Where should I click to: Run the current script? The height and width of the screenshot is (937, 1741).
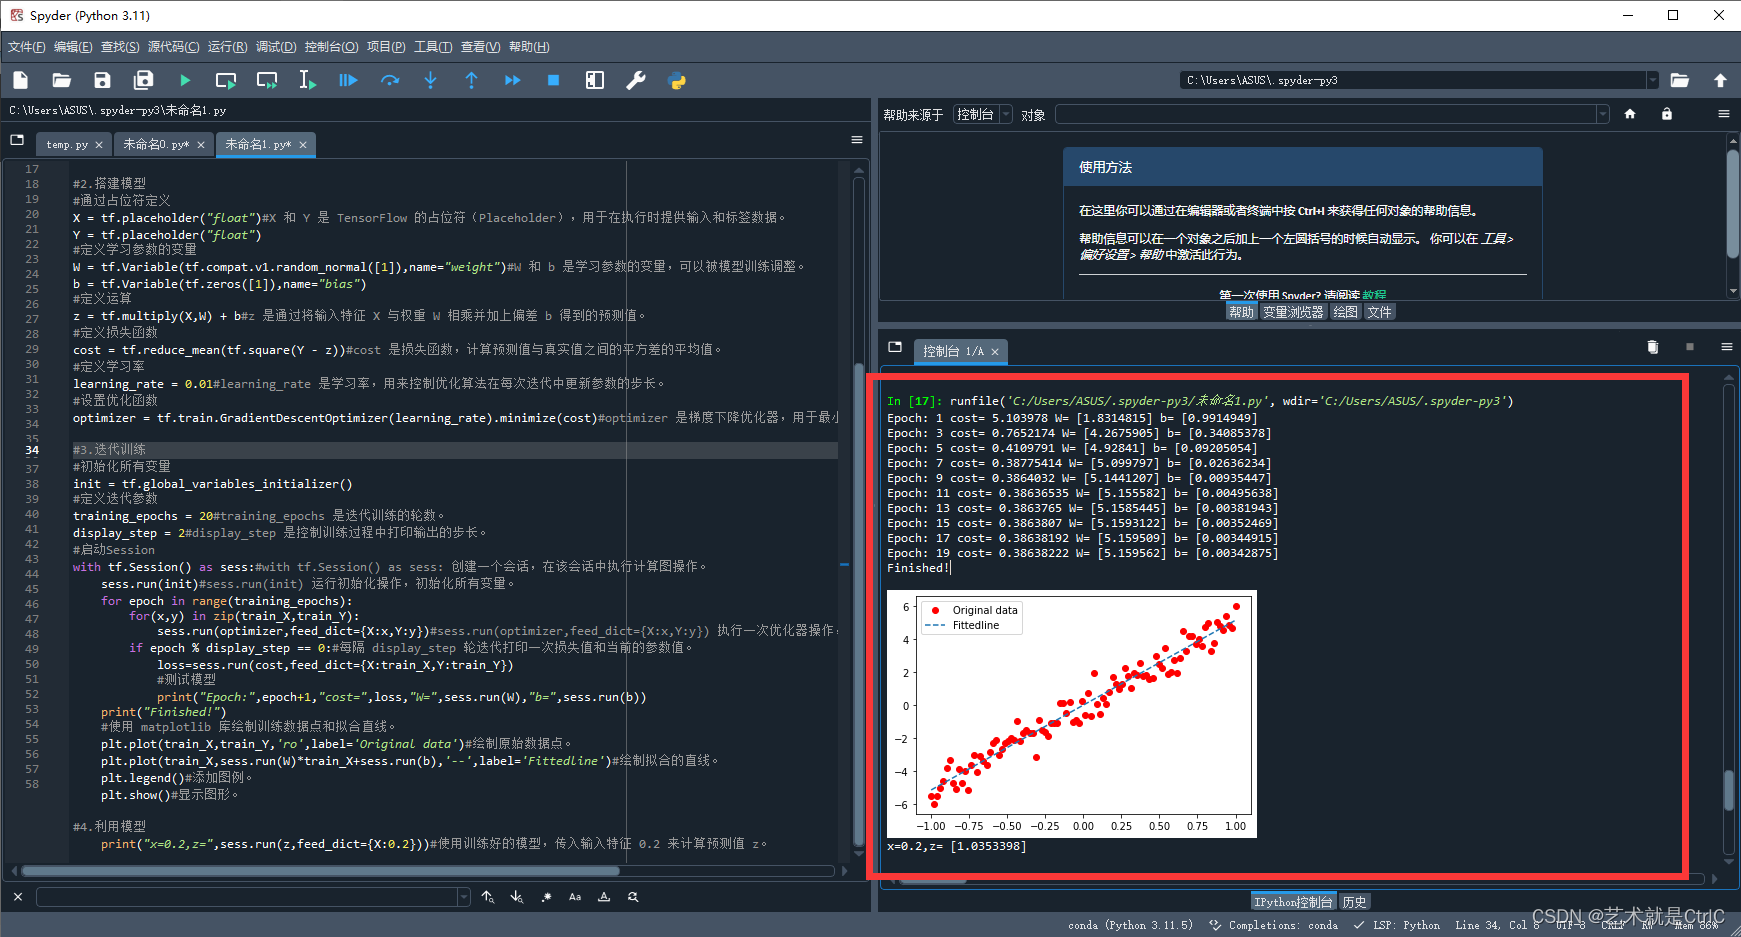pos(184,80)
